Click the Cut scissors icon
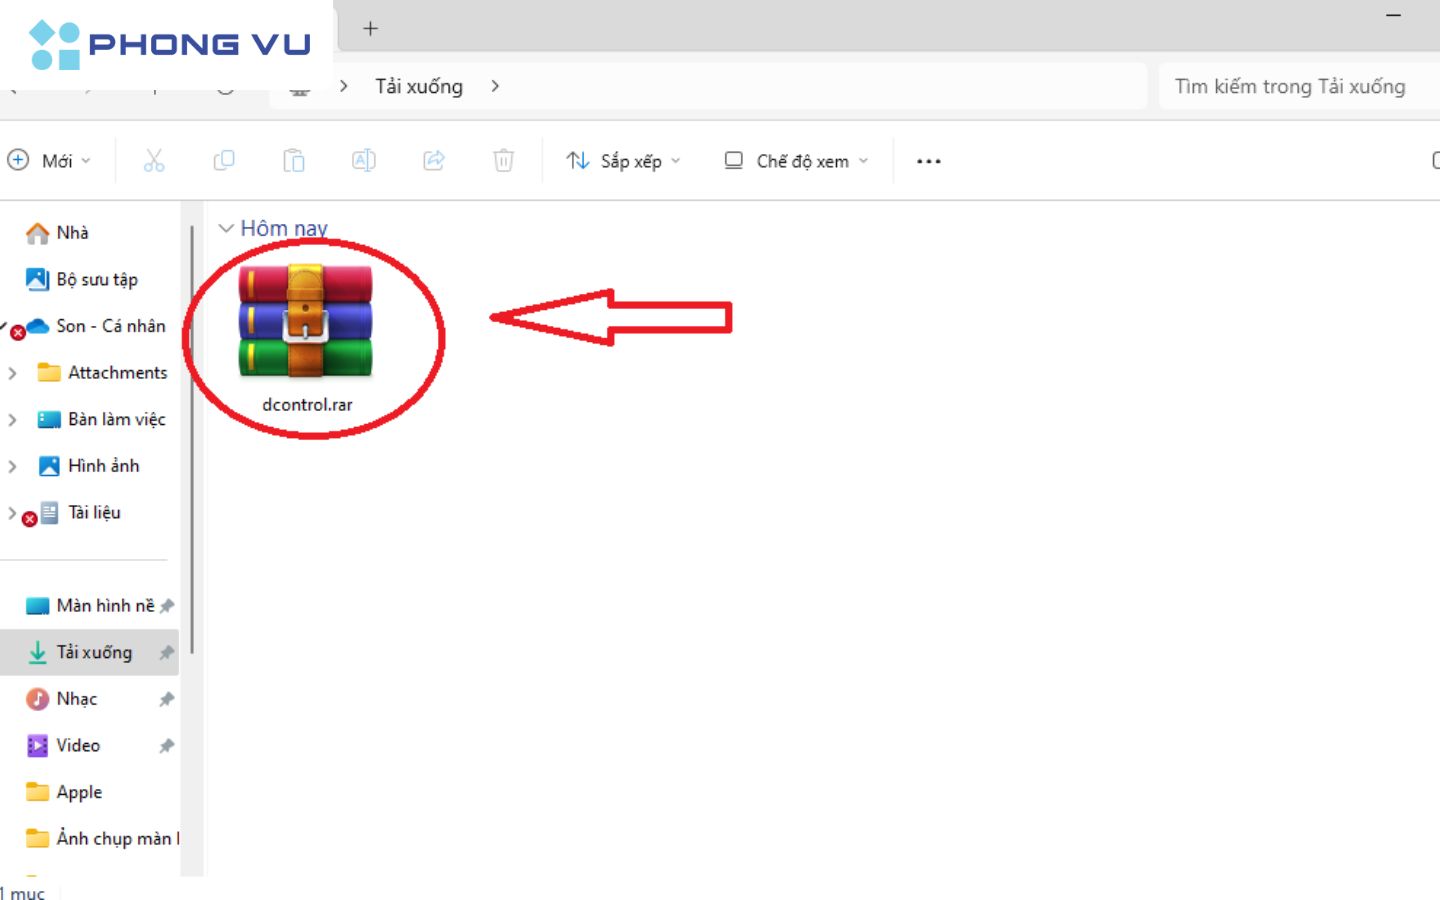The image size is (1440, 900). click(154, 161)
